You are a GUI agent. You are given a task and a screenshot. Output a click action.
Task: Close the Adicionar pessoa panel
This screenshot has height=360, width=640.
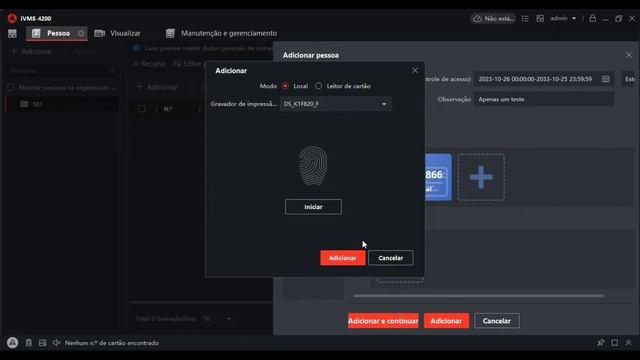629,55
